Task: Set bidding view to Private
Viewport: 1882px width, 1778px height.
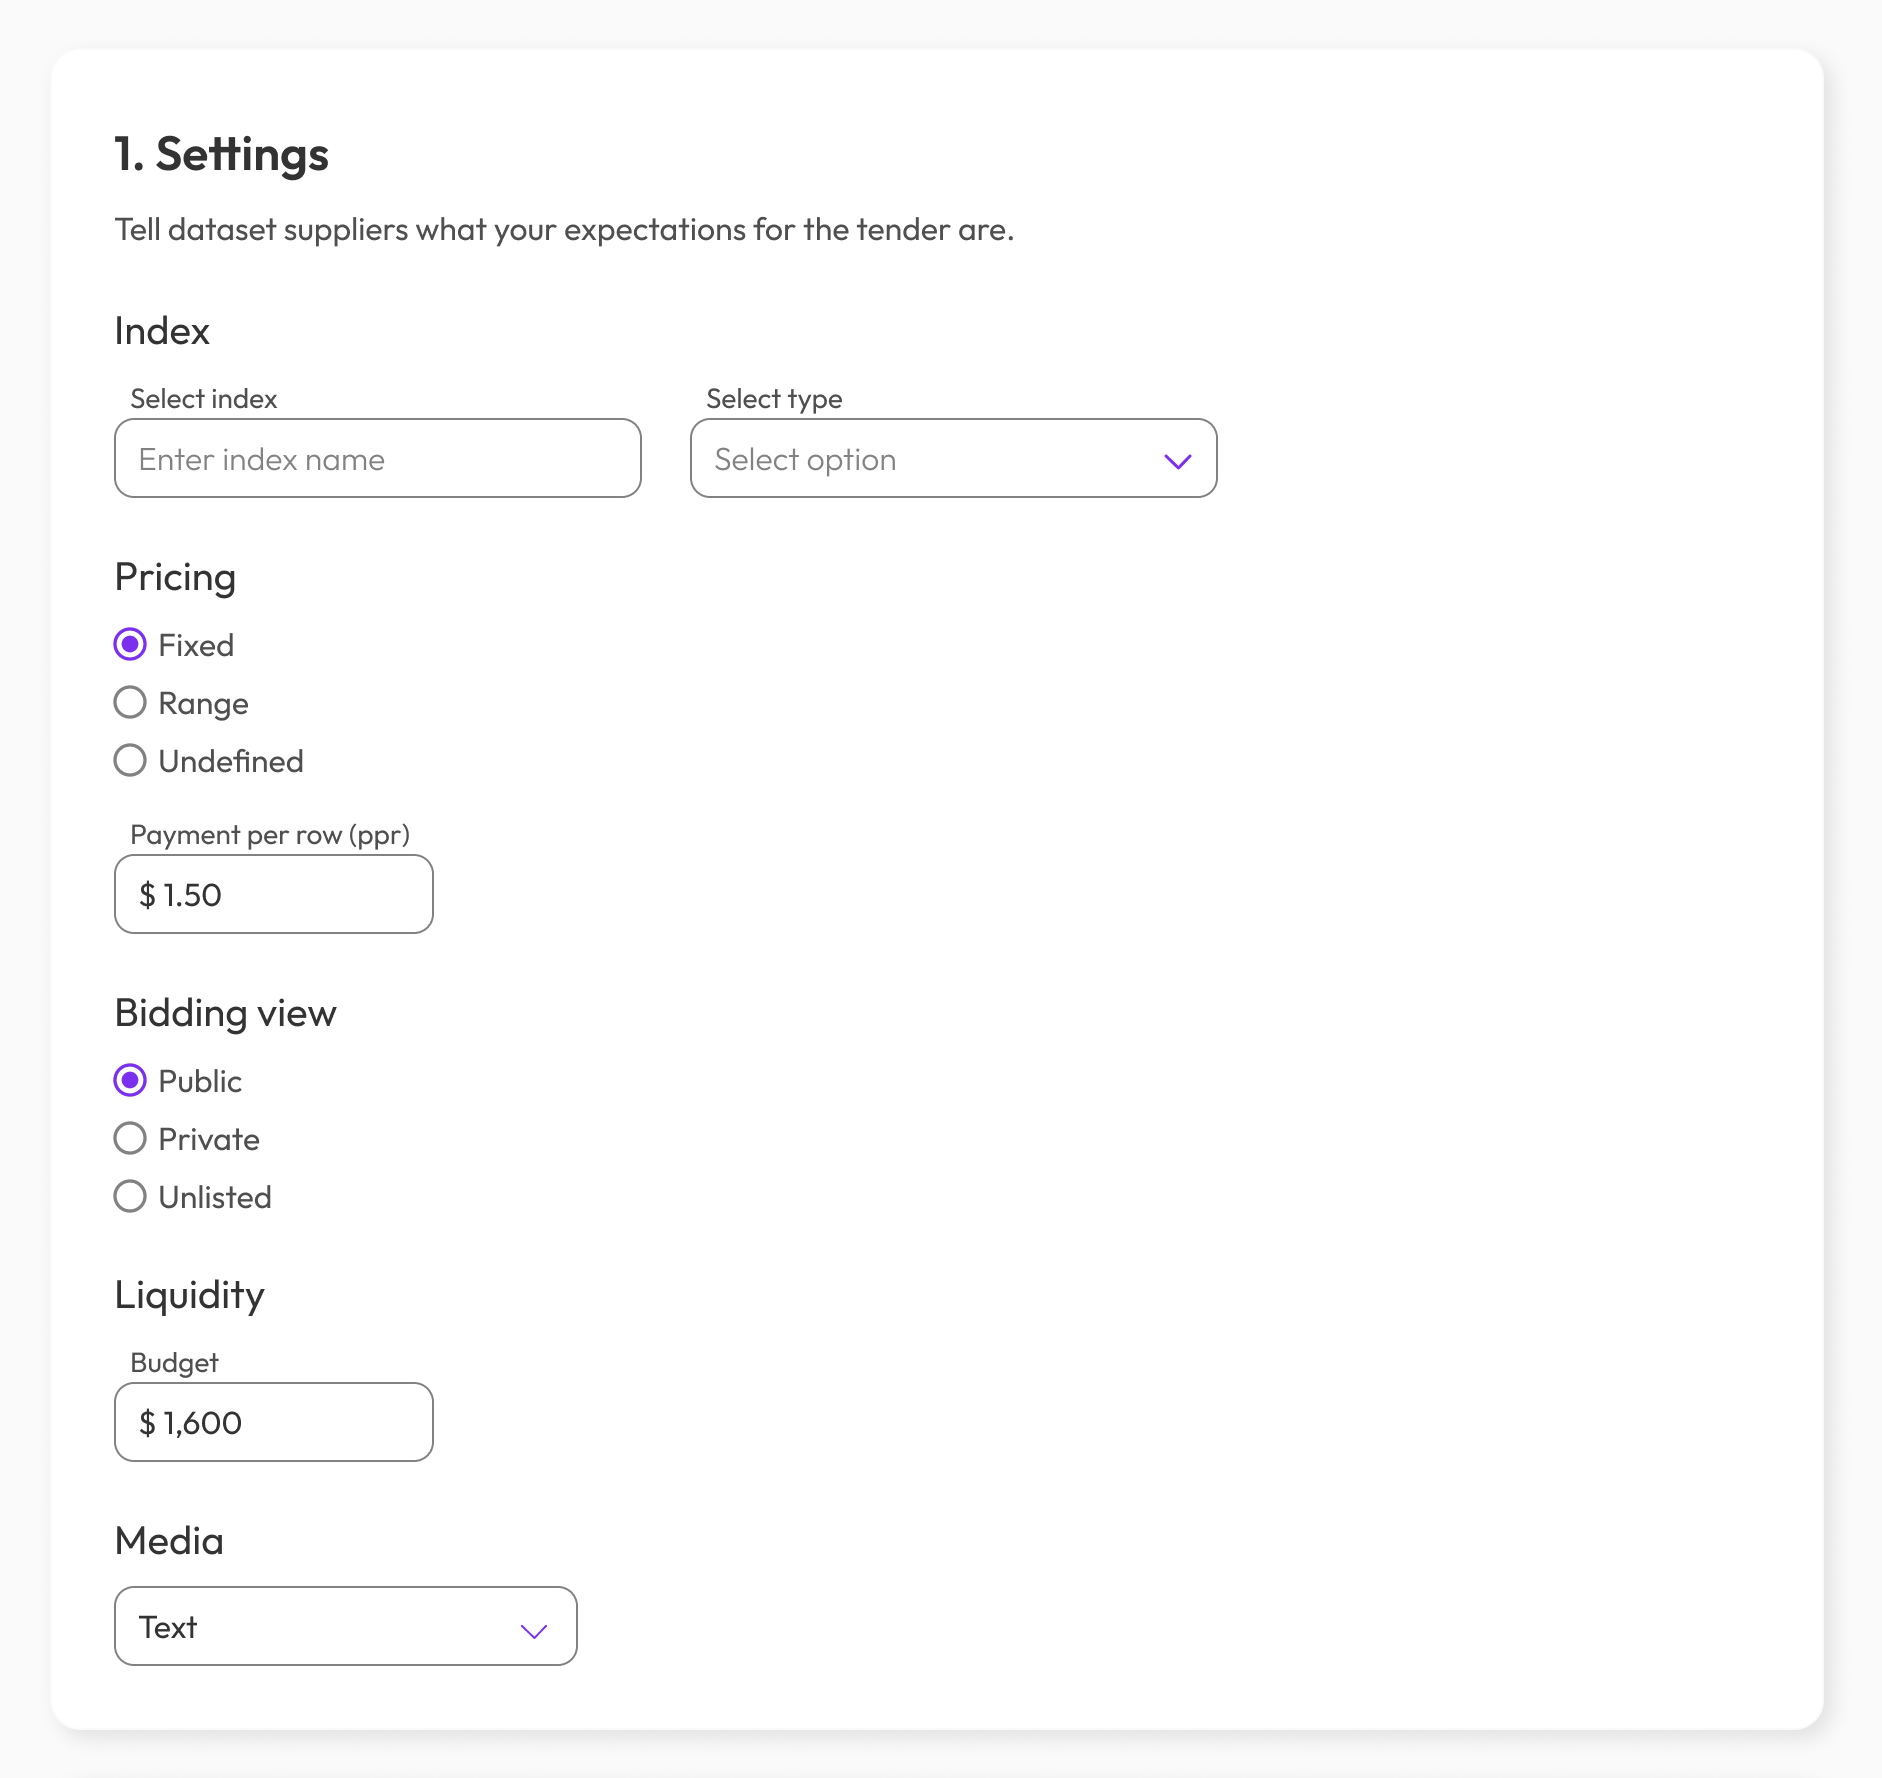Action: coord(130,1138)
